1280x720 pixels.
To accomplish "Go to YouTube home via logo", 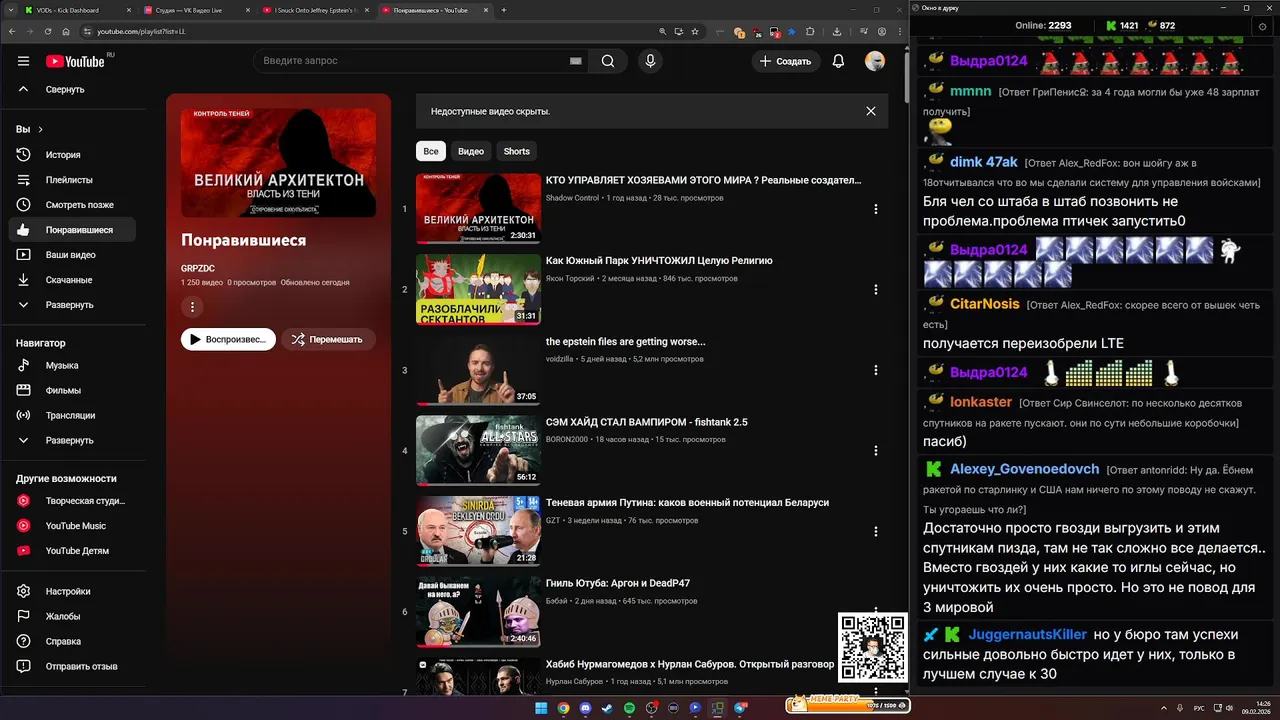I will tap(75, 61).
